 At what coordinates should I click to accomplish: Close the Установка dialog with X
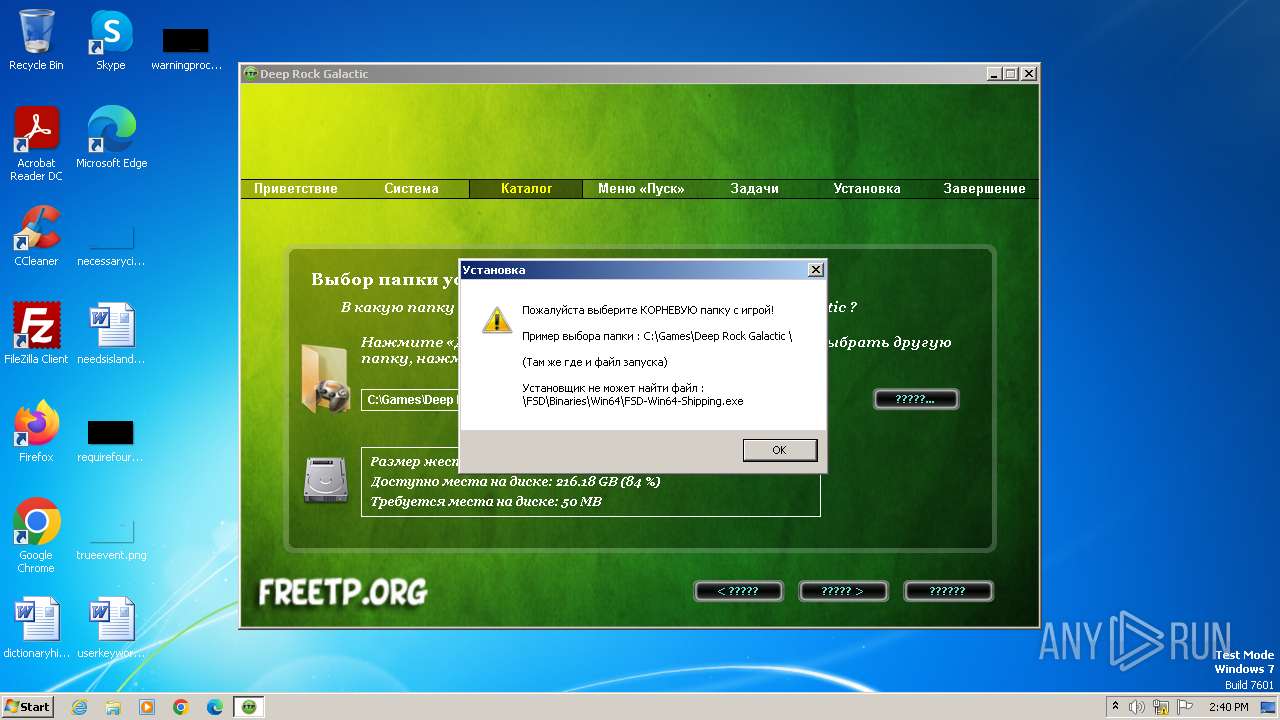coord(816,270)
